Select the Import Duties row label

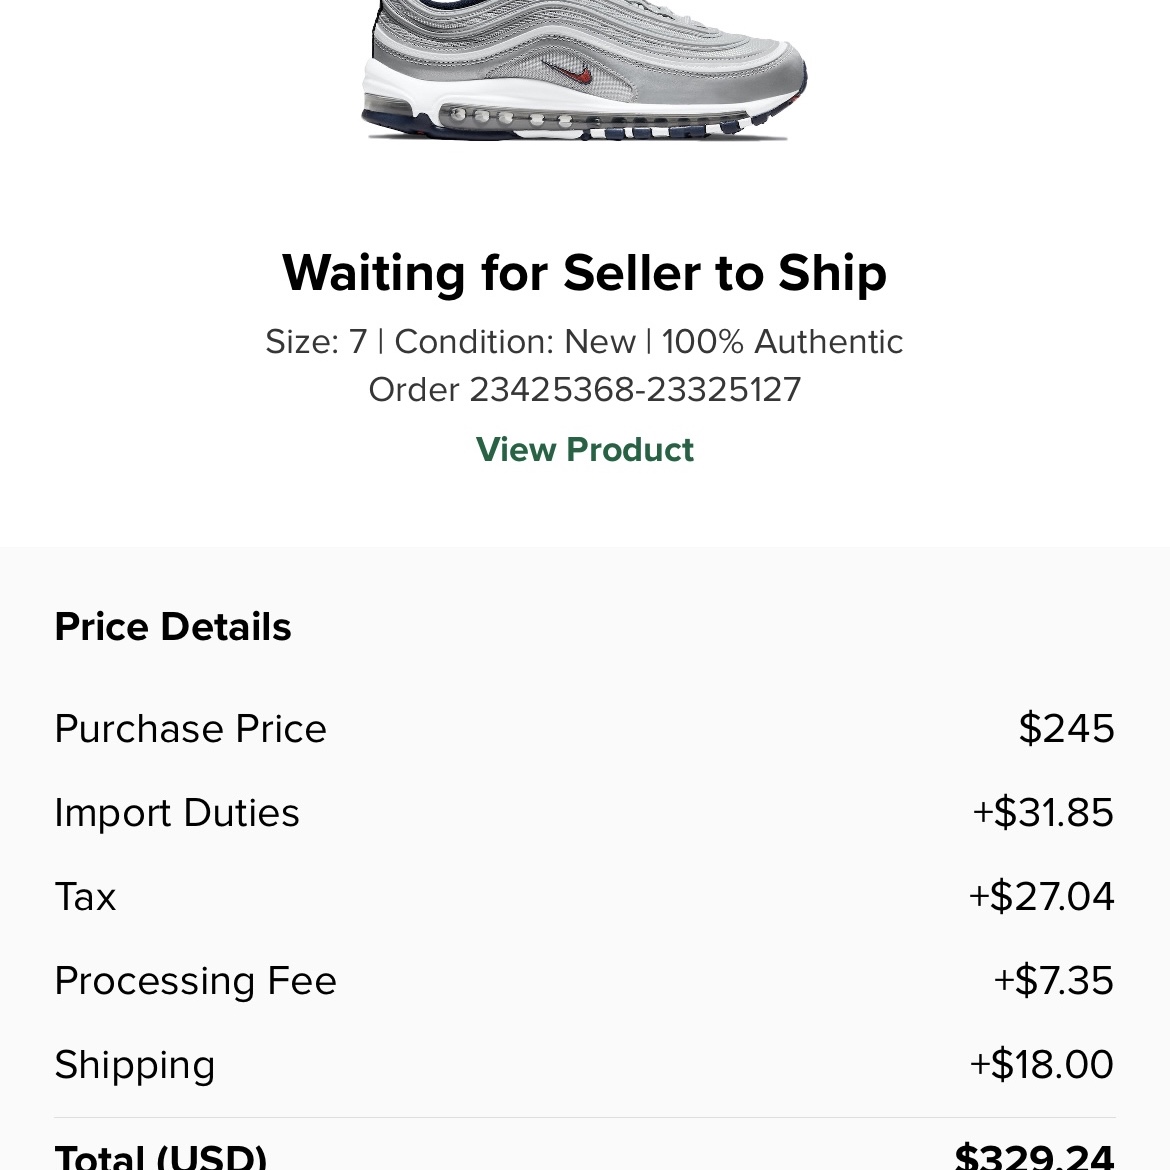point(177,813)
